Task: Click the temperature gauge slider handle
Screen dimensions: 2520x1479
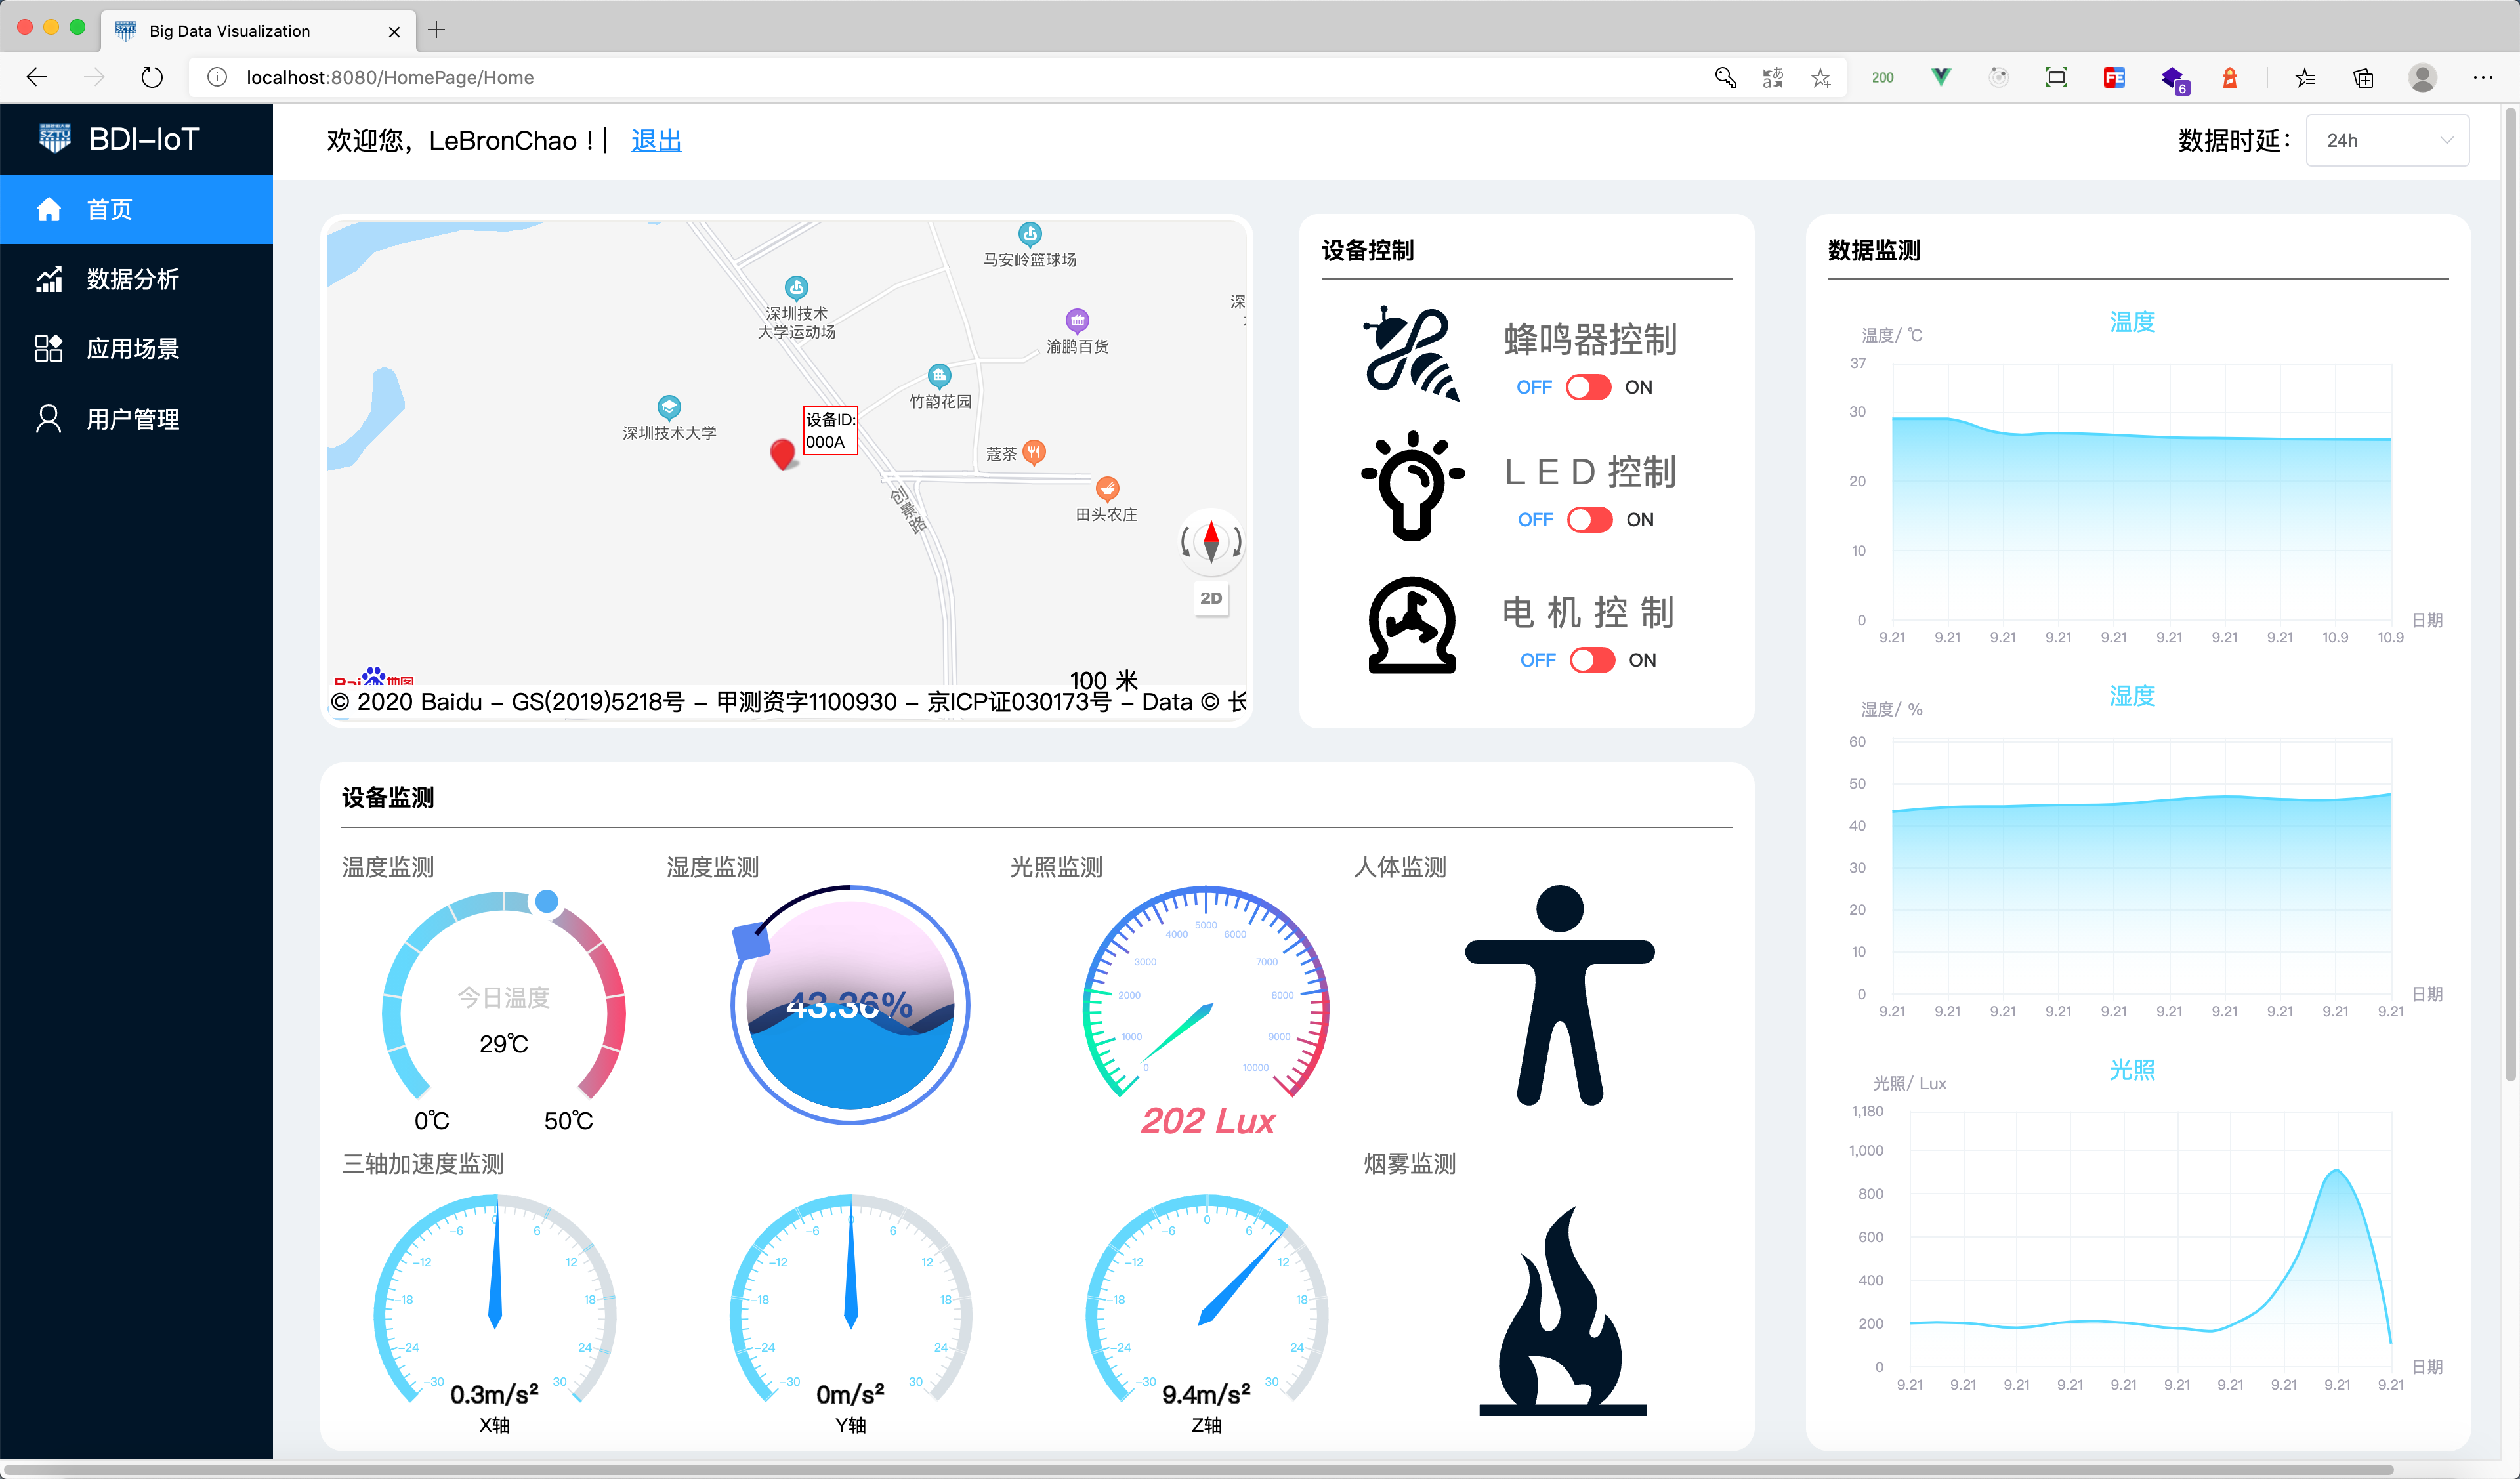Action: (x=546, y=901)
